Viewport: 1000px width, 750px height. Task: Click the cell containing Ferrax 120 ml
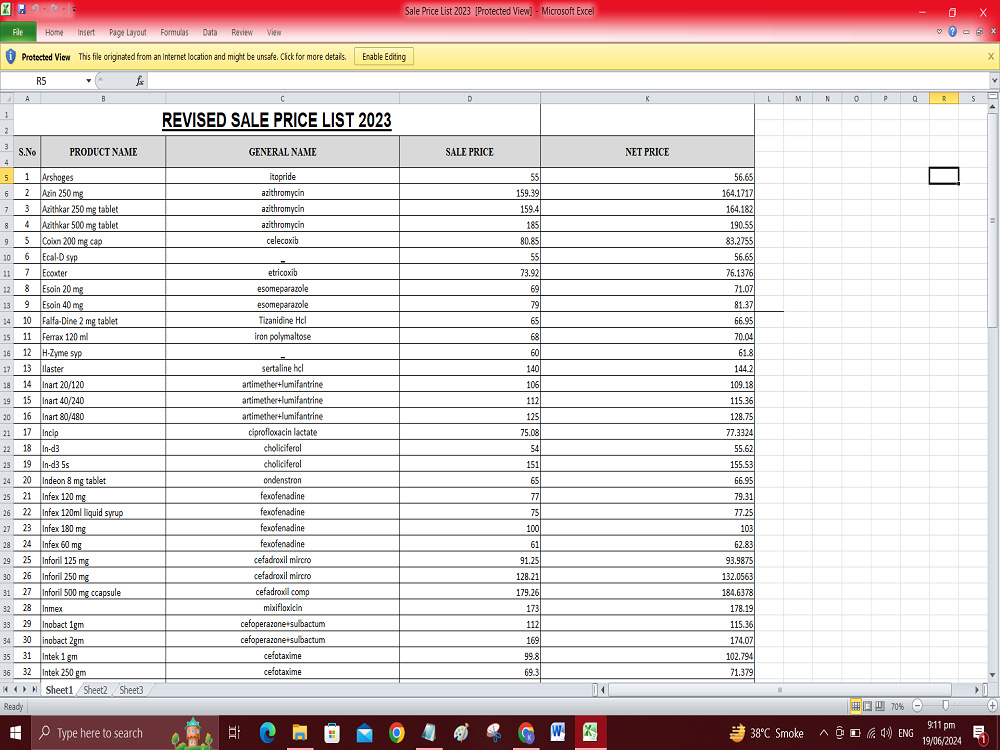pos(103,336)
